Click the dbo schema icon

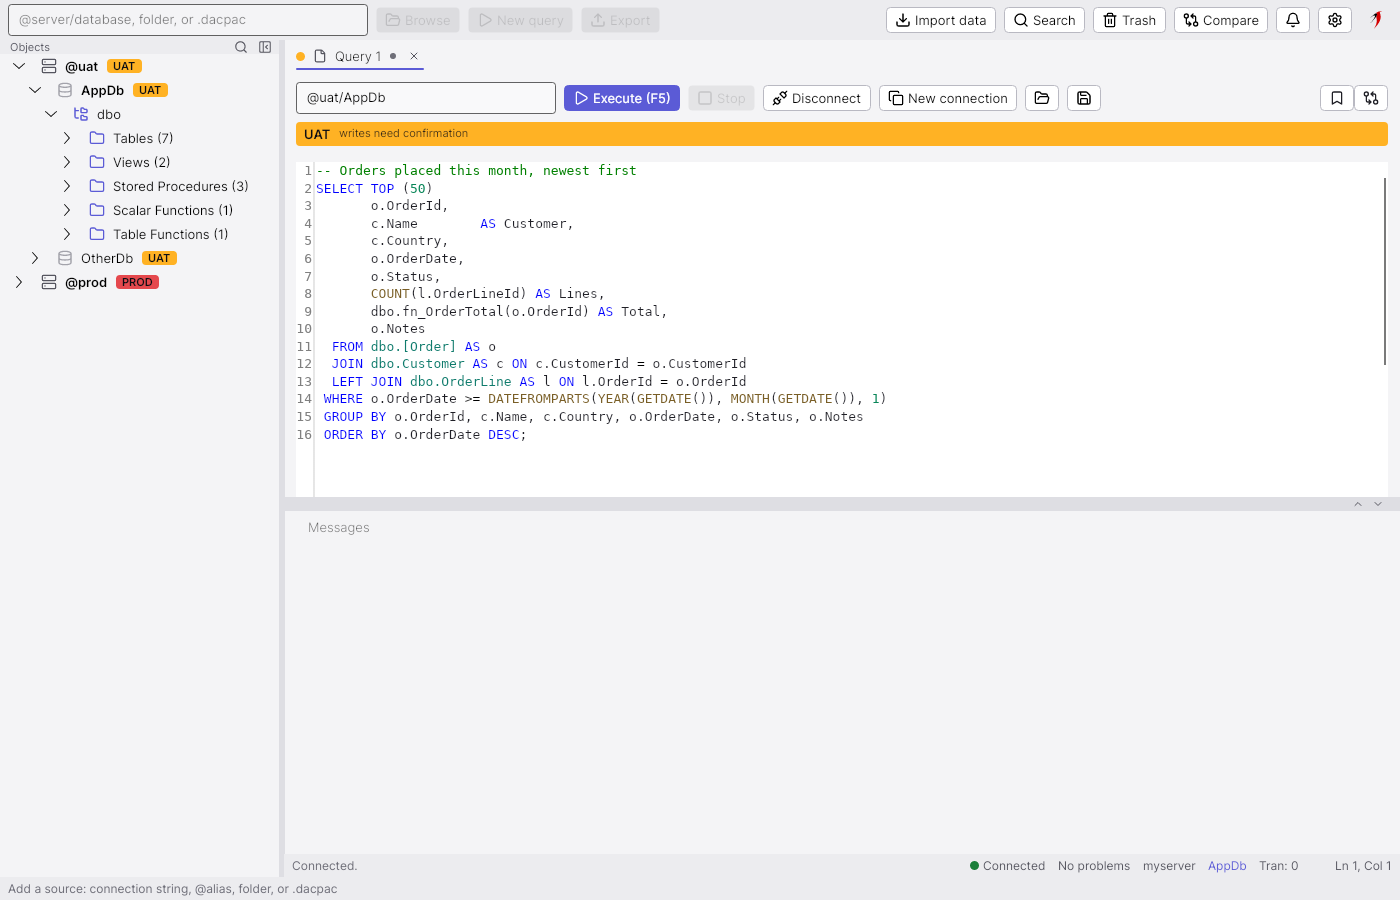[x=81, y=114]
